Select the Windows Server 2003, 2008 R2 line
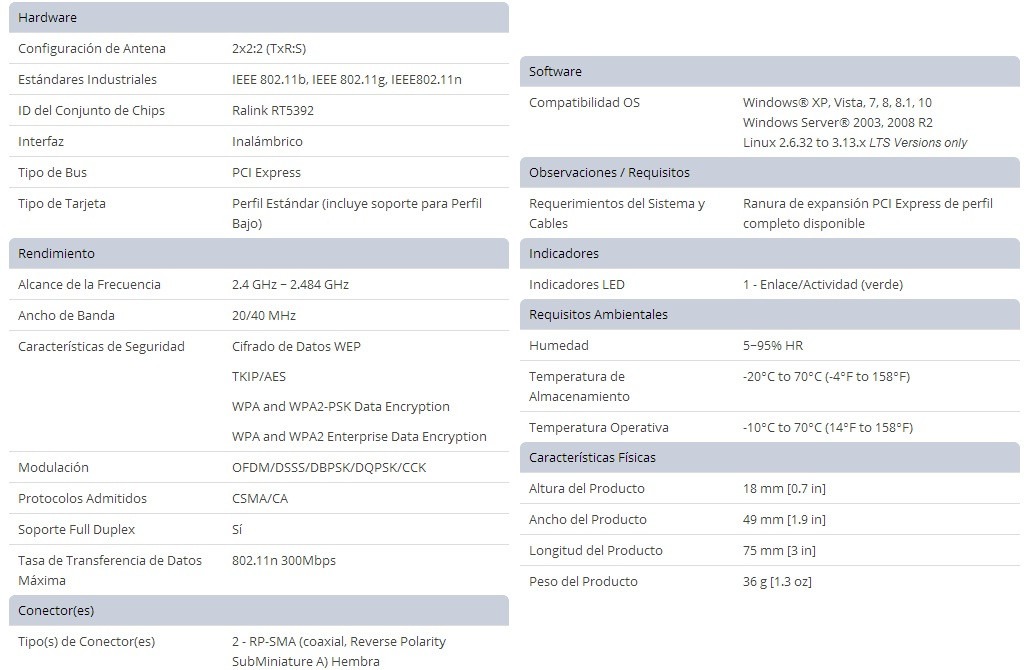 [838, 123]
